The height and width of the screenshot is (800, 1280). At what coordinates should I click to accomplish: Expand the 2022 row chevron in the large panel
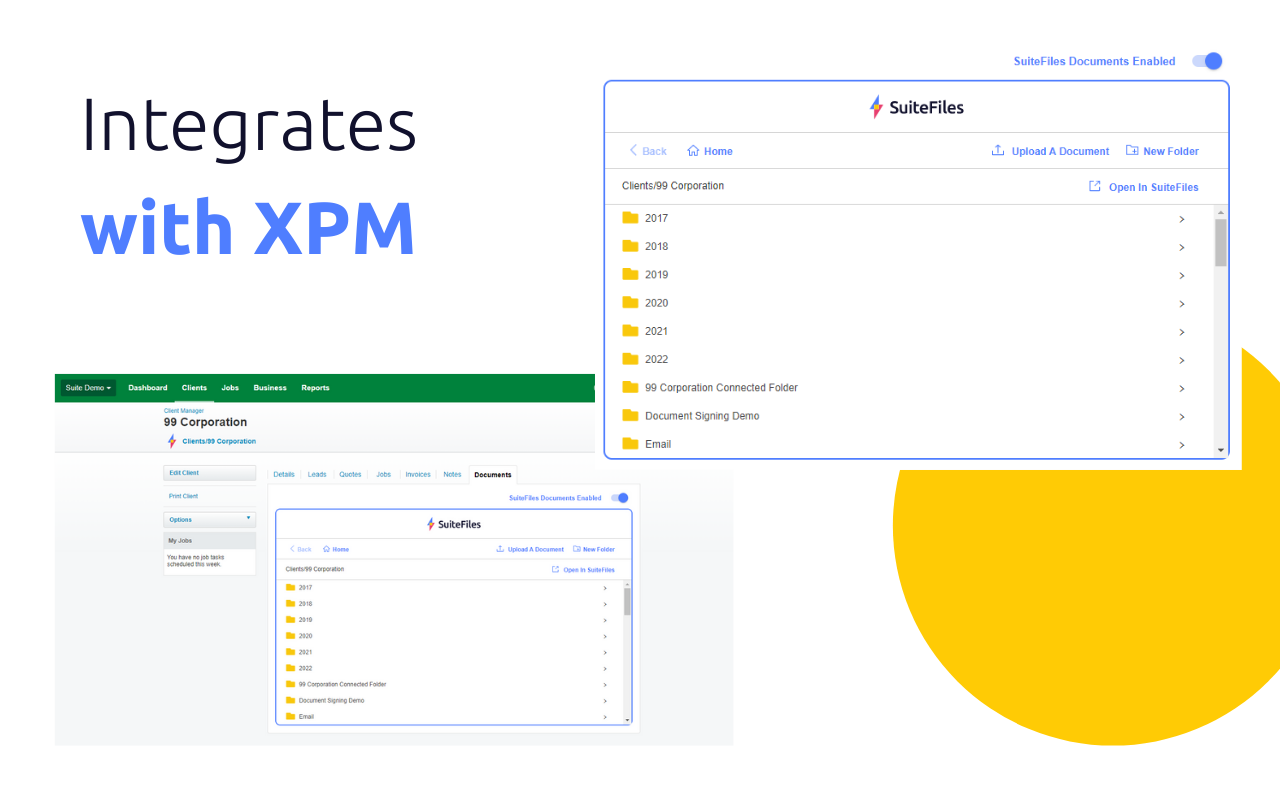point(1182,360)
